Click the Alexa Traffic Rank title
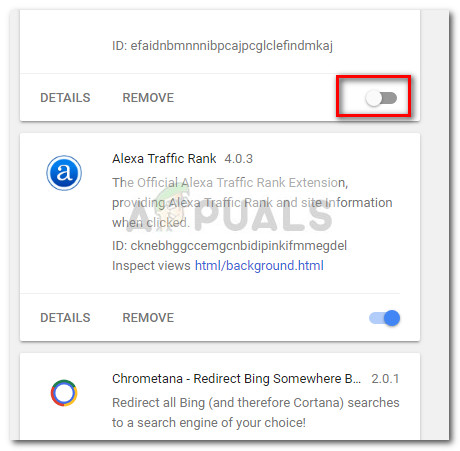The width and height of the screenshot is (460, 451). point(164,158)
